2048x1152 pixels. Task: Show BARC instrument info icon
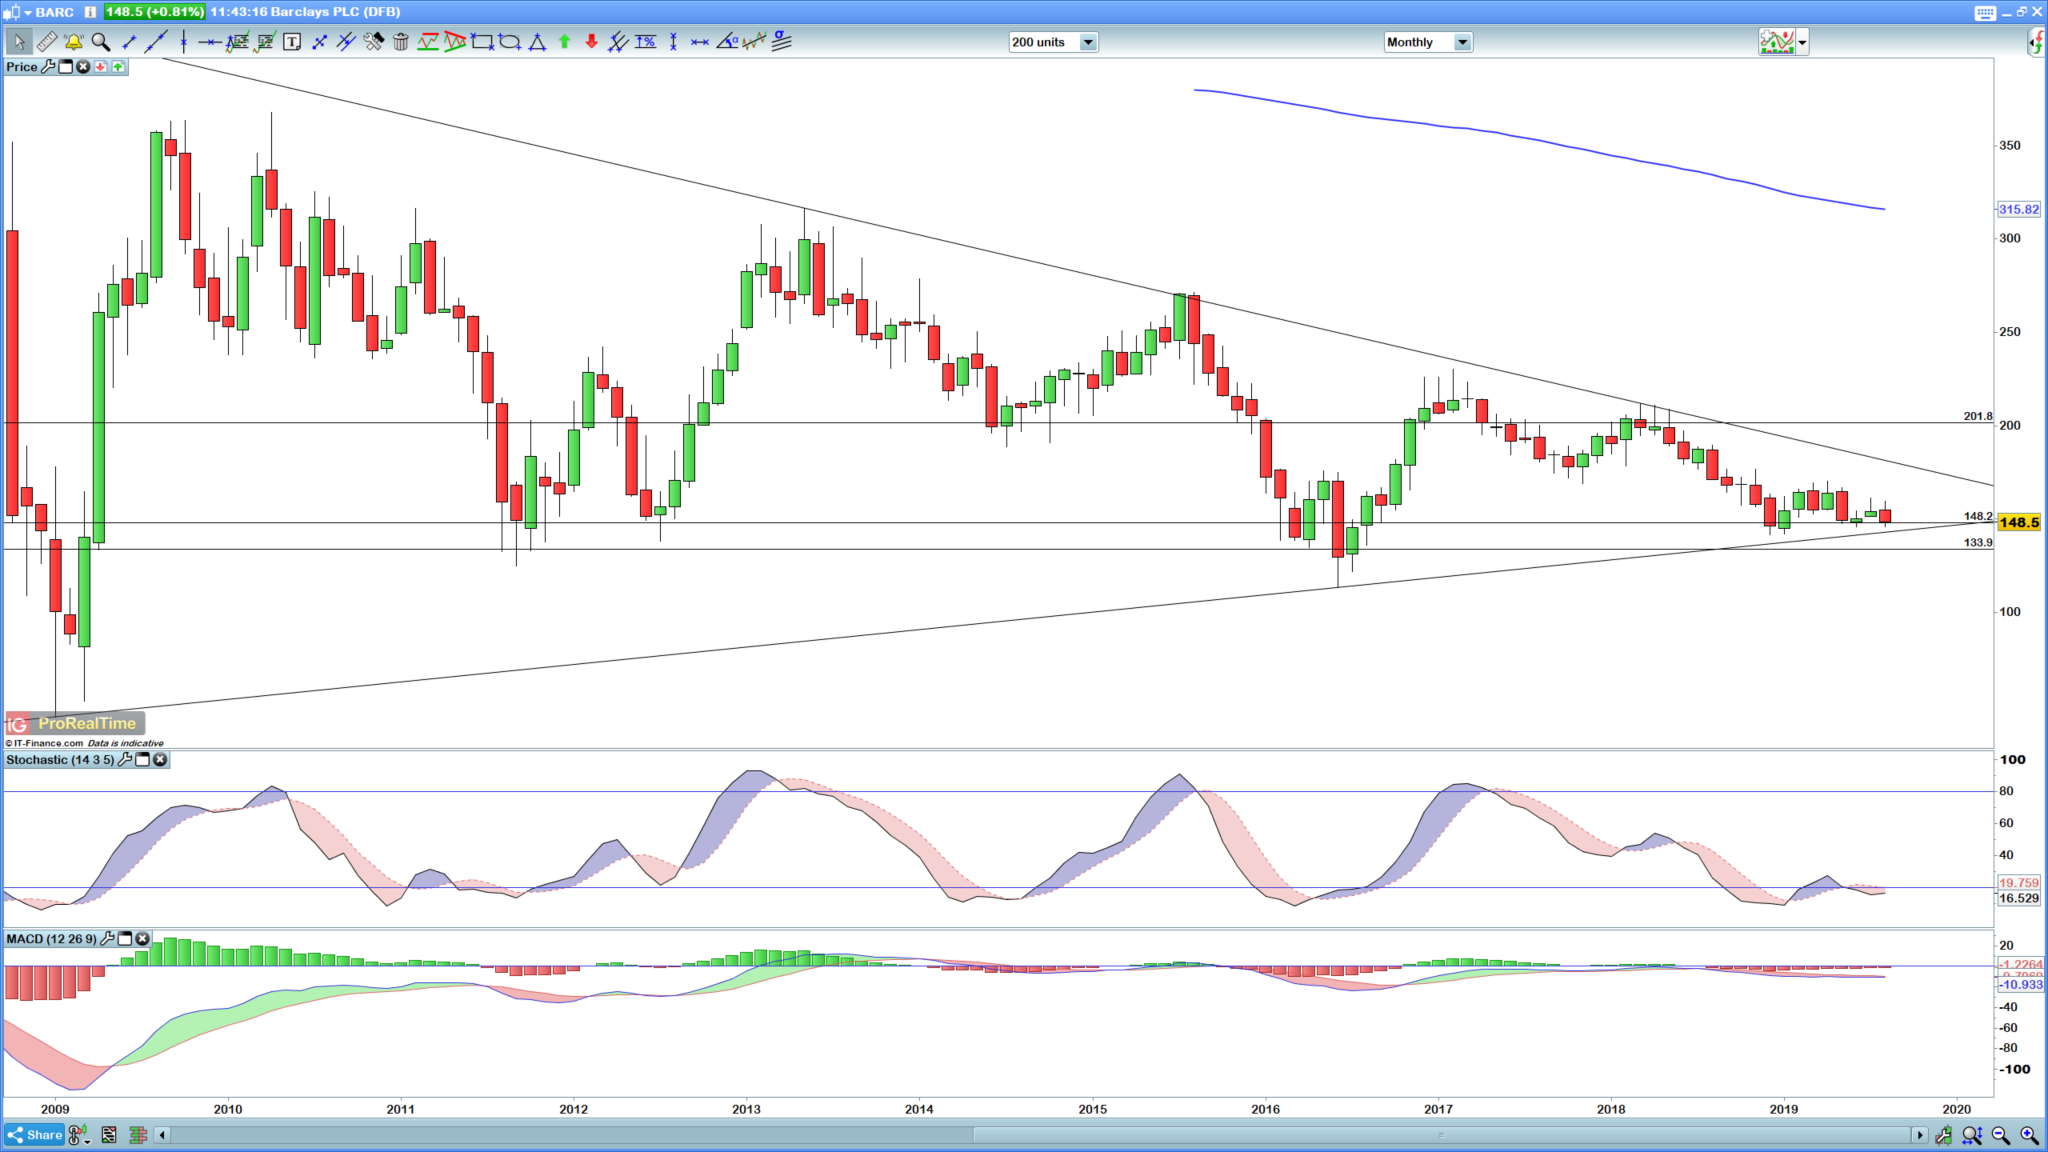click(x=90, y=12)
